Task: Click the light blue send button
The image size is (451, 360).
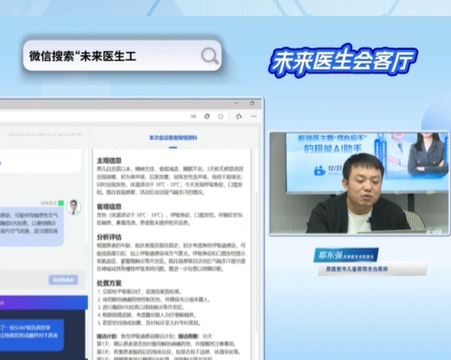Action: [63, 280]
